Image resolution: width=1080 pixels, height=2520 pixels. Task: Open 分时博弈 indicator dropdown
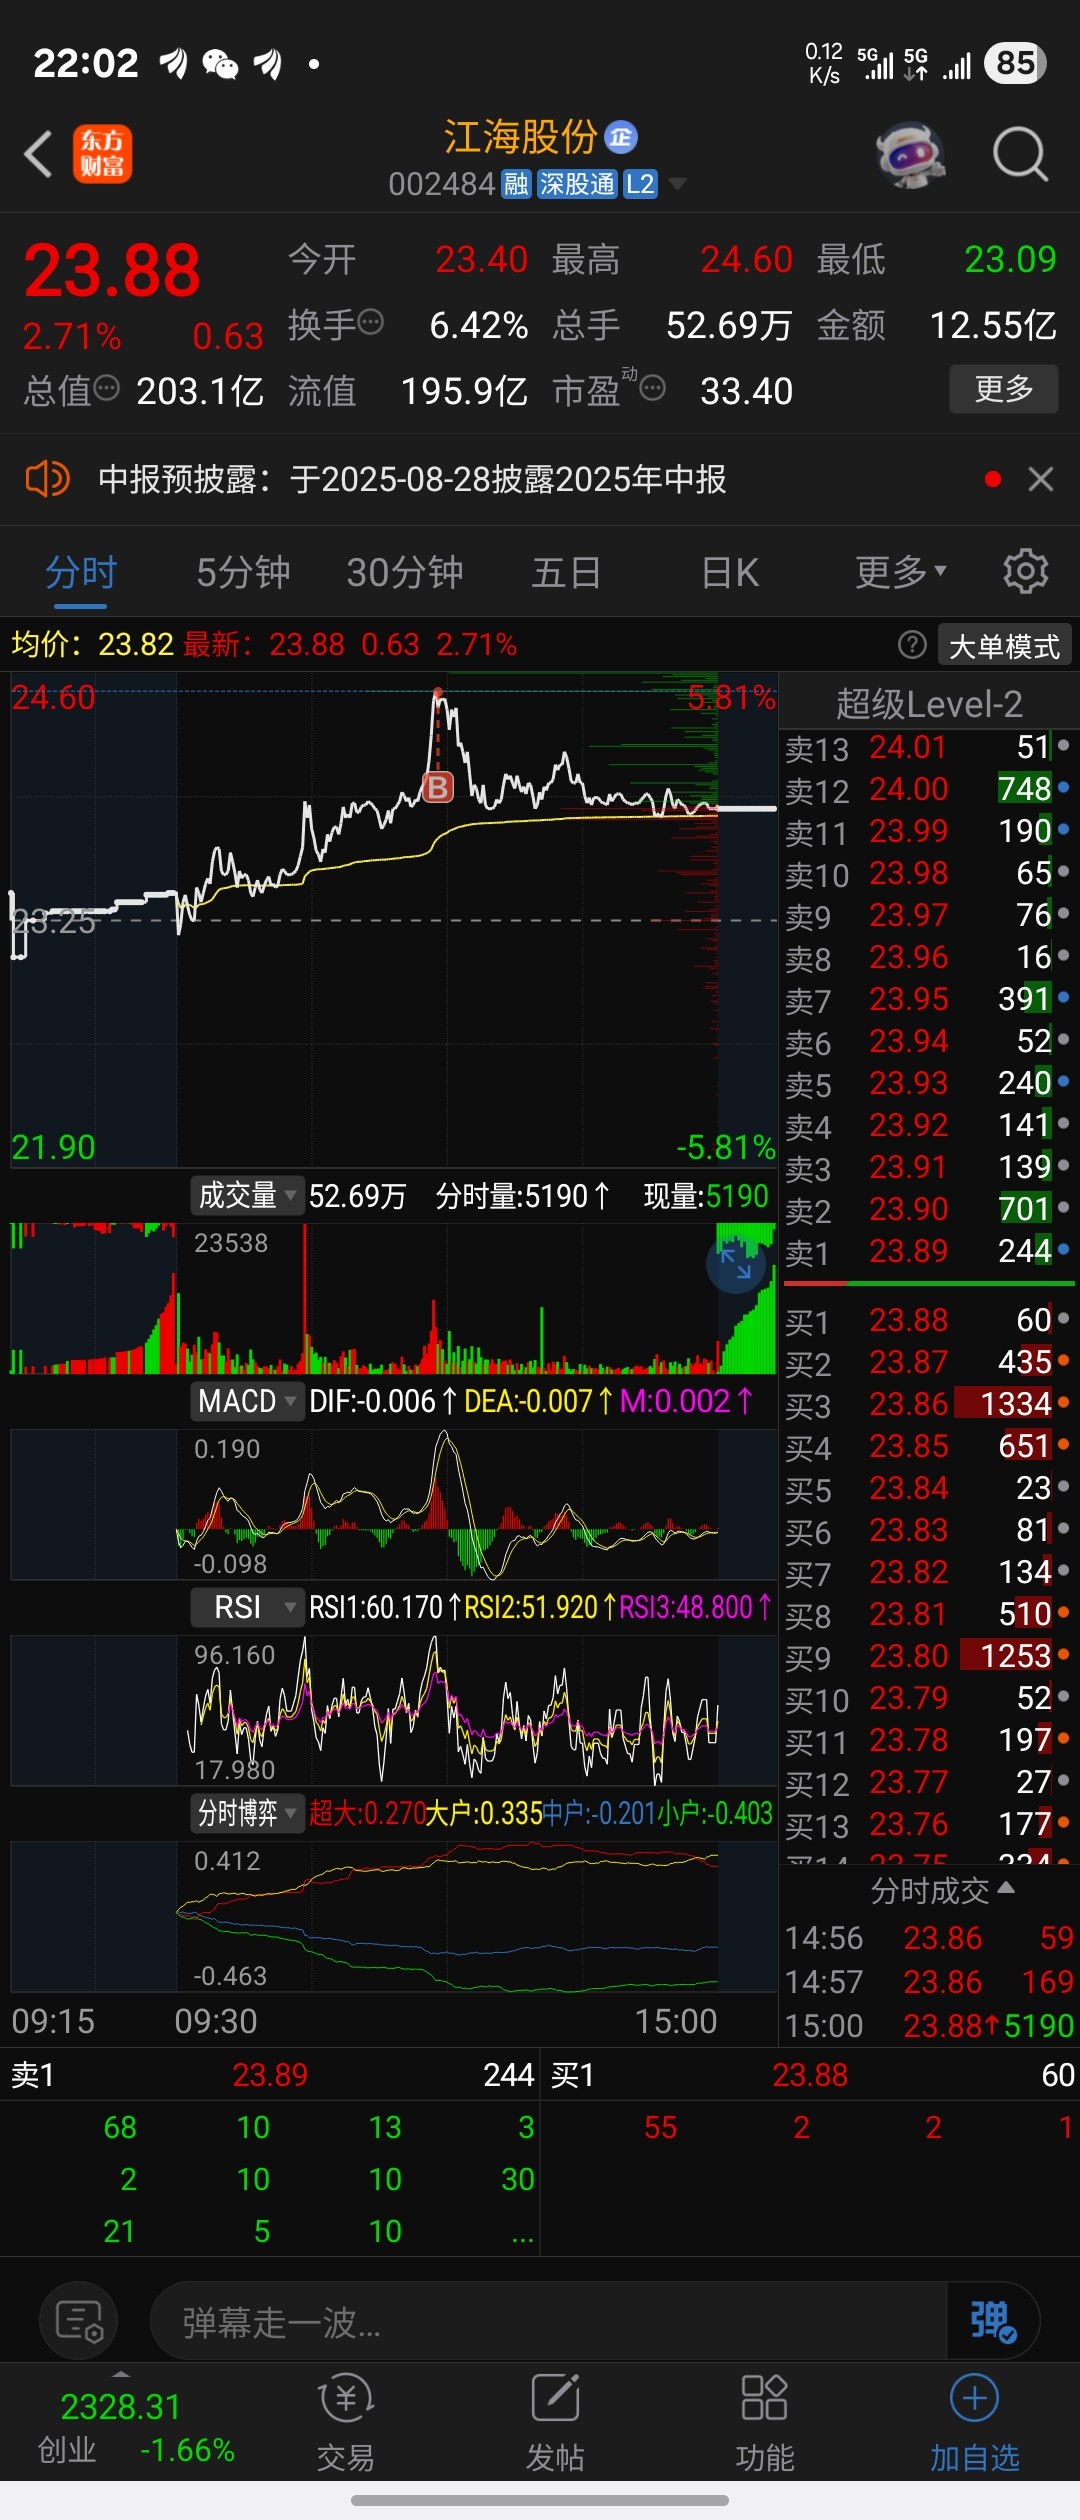247,1813
